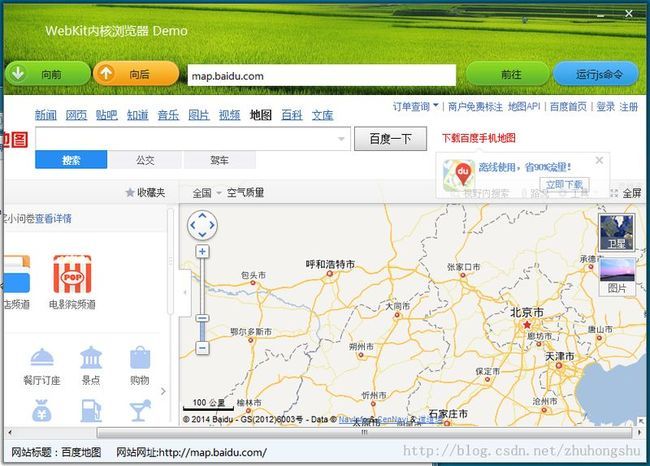Image resolution: width=650 pixels, height=466 pixels.
Task: Click the horizontal scrollbar thumb
Action: click(364, 433)
